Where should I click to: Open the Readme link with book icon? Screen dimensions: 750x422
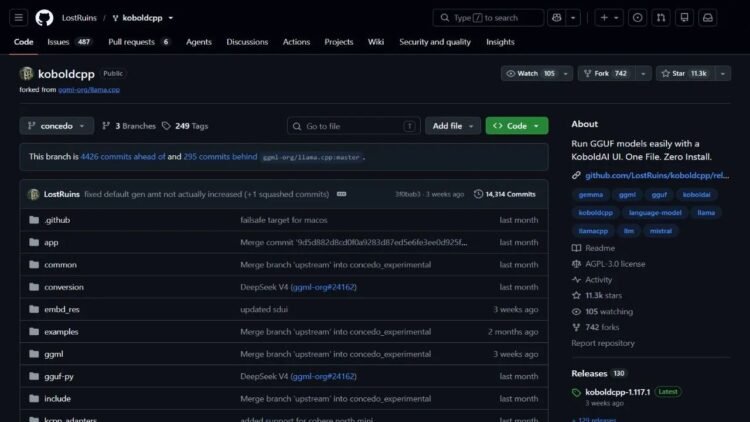[593, 248]
